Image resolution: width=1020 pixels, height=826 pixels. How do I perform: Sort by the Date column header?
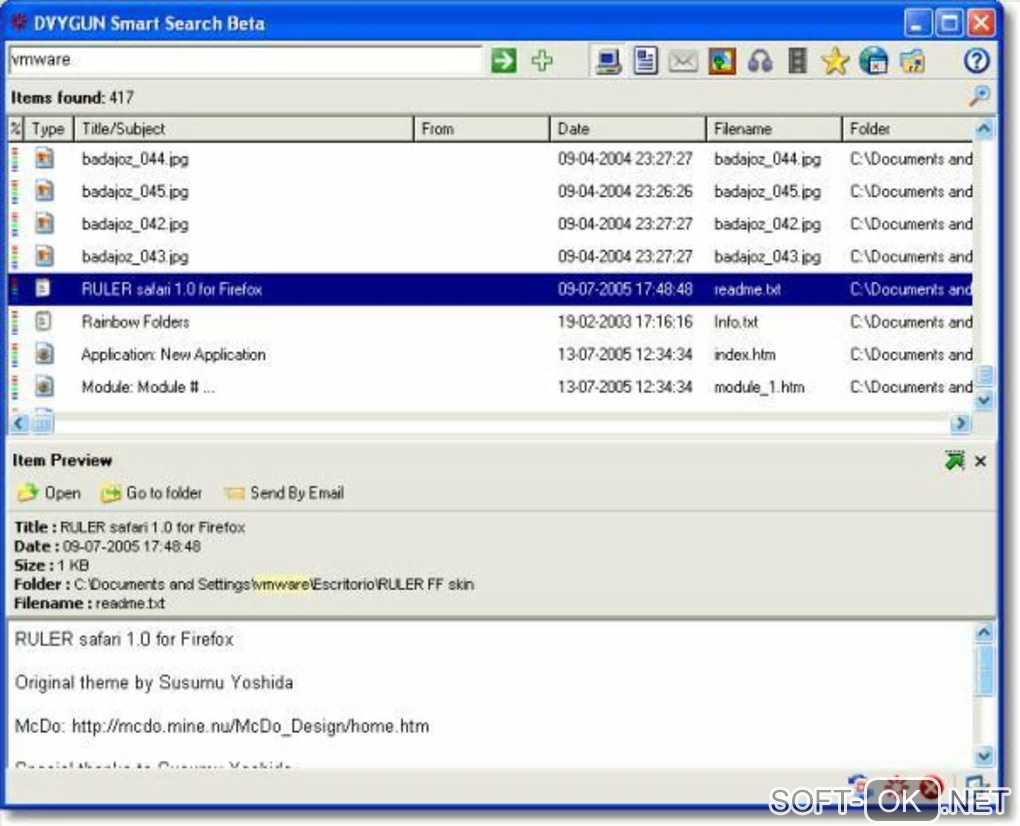click(628, 129)
